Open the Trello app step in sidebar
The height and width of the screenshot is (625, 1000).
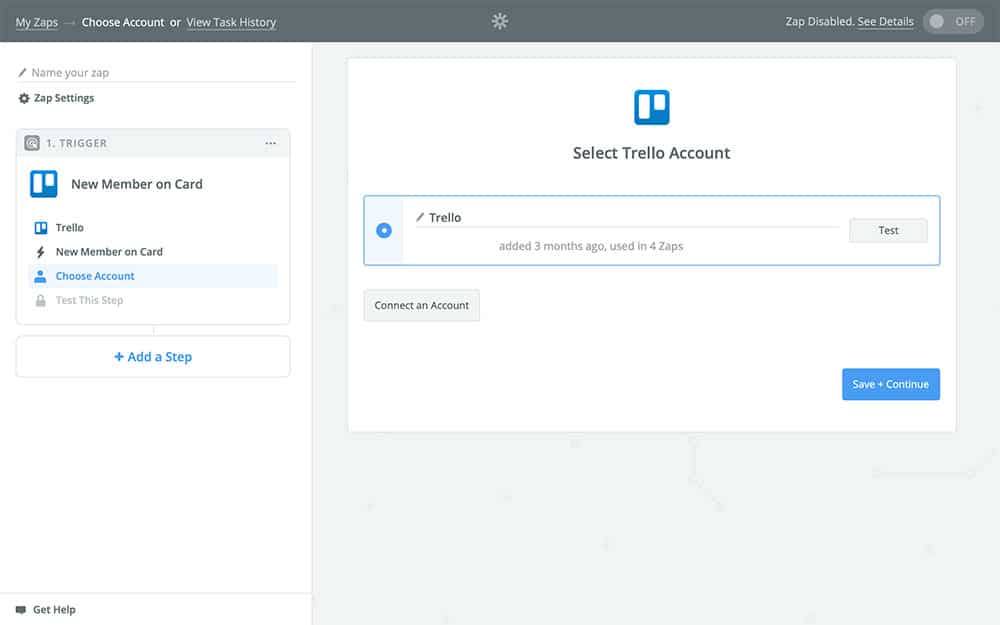(69, 228)
